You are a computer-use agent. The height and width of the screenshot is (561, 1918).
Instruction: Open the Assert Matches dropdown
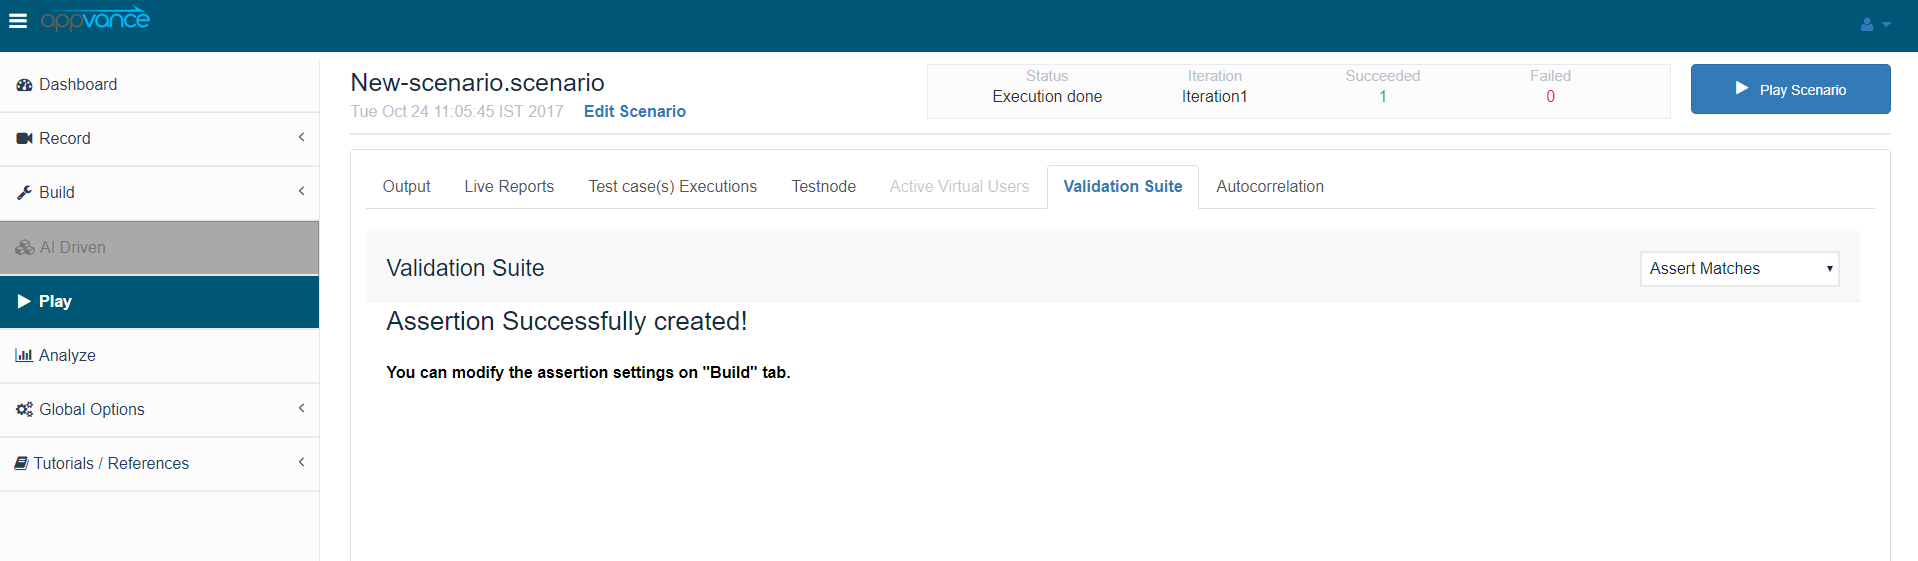point(1739,268)
